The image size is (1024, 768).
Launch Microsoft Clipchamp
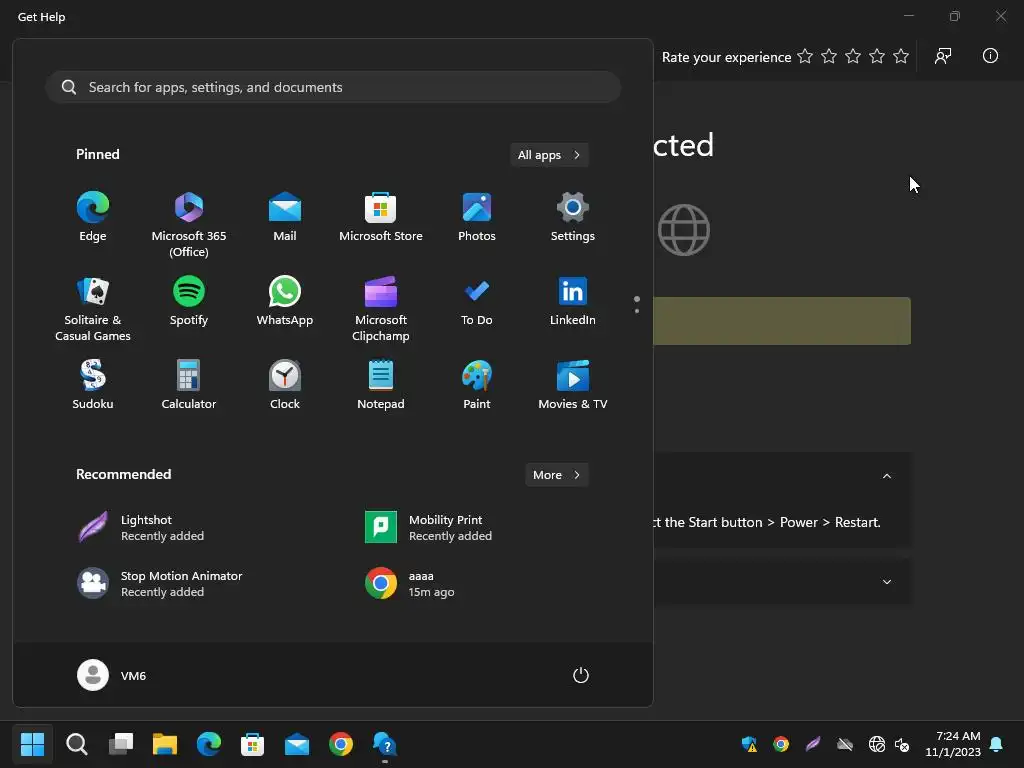coord(381,309)
